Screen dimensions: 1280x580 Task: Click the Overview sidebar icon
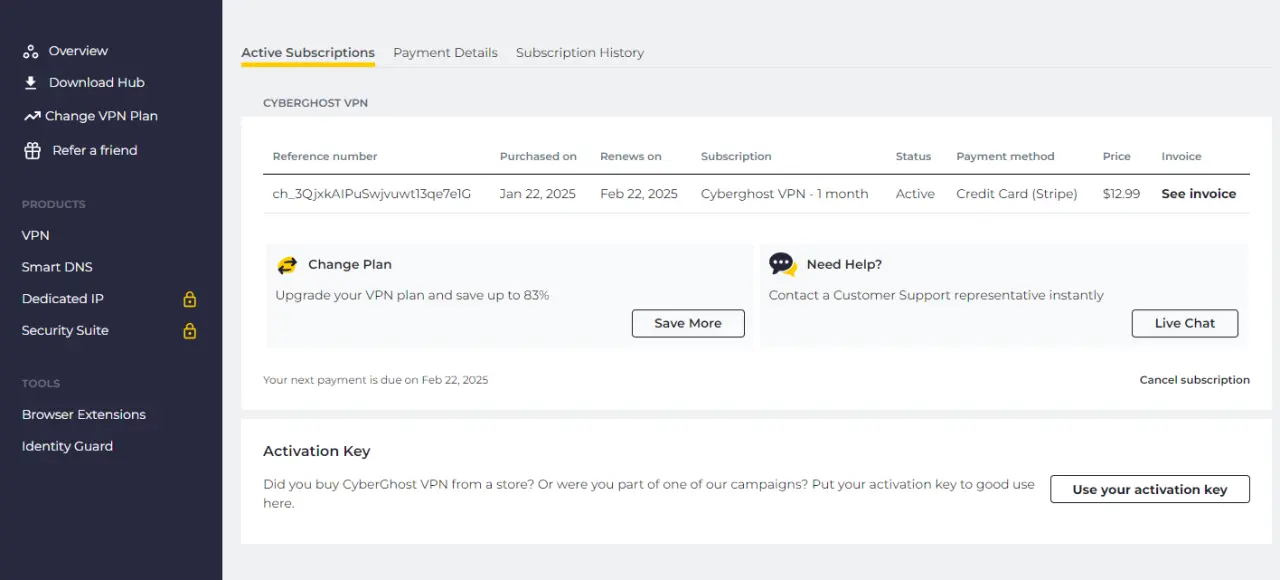[31, 51]
